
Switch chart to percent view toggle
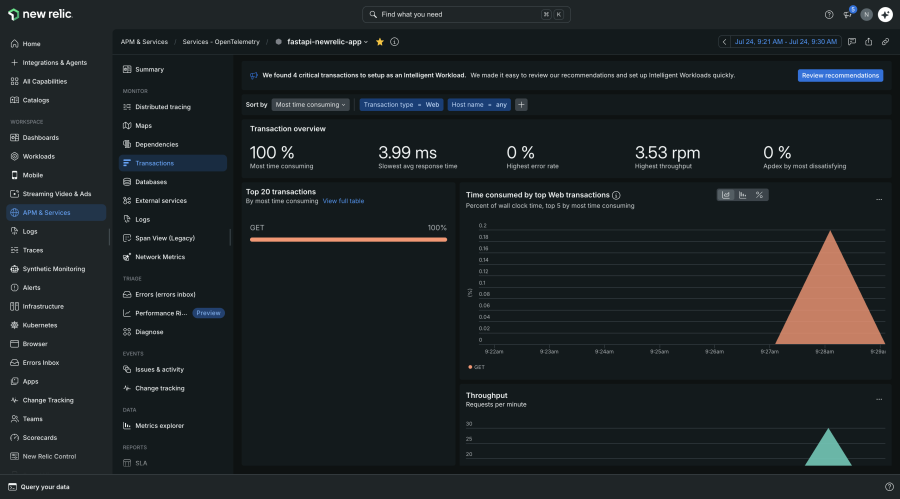click(759, 195)
